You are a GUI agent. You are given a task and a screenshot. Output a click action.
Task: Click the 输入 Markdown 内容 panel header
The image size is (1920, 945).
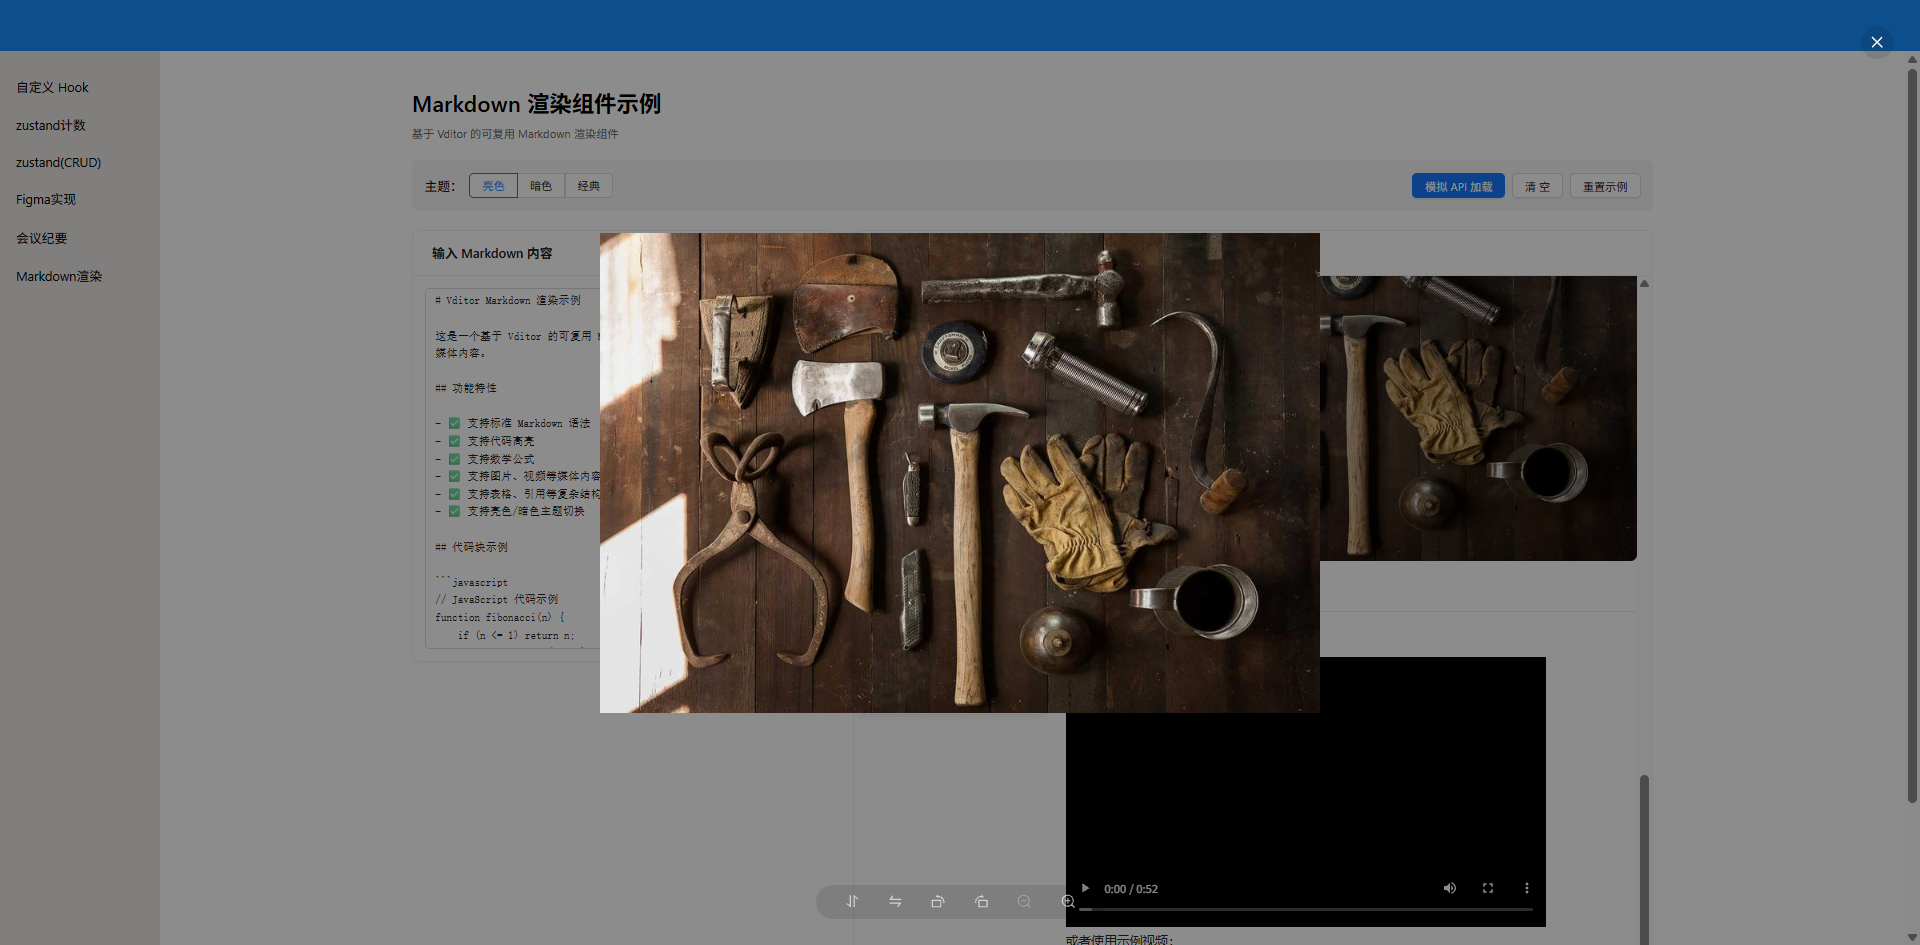(492, 253)
